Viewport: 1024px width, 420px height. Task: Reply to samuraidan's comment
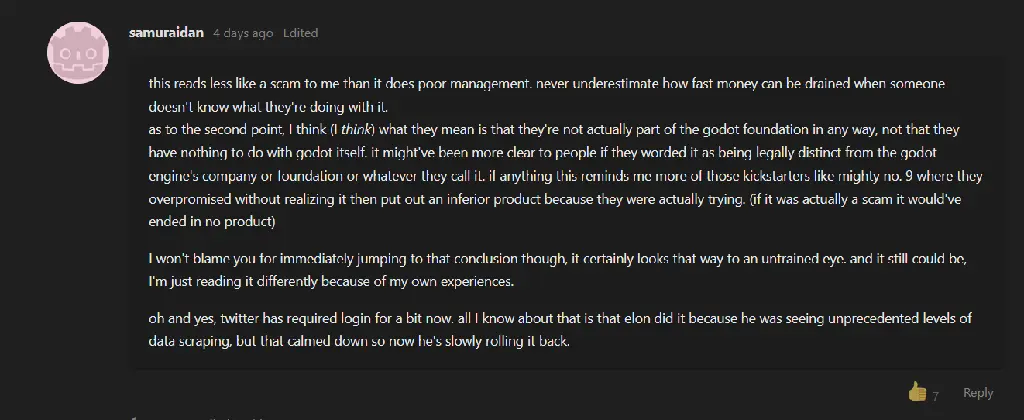978,393
